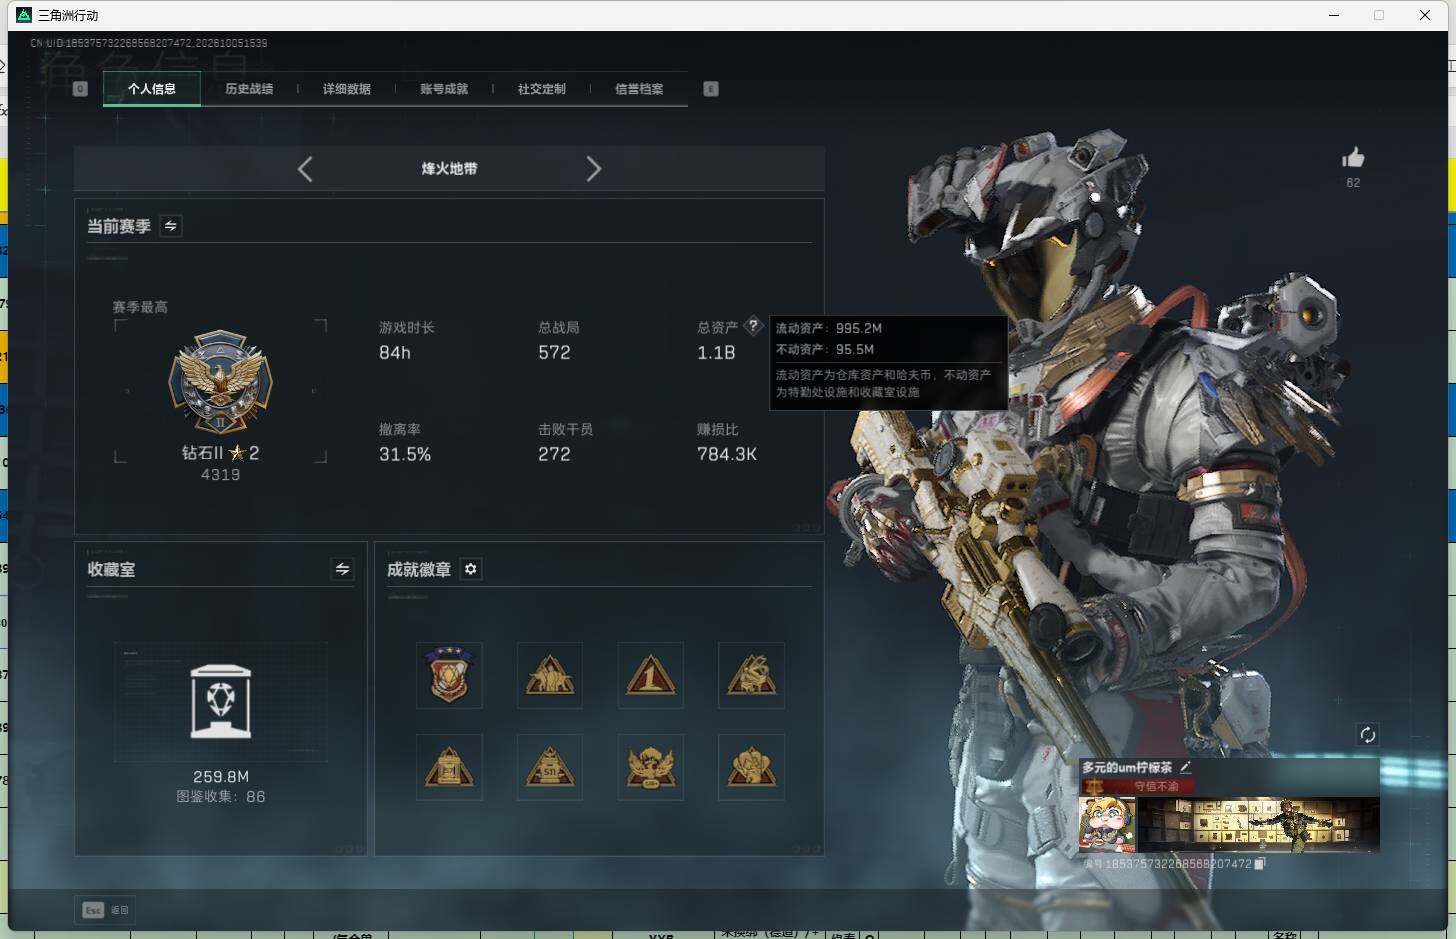Click the 收藏室 display case icon
Viewport: 1456px width, 939px height.
pyautogui.click(x=221, y=702)
